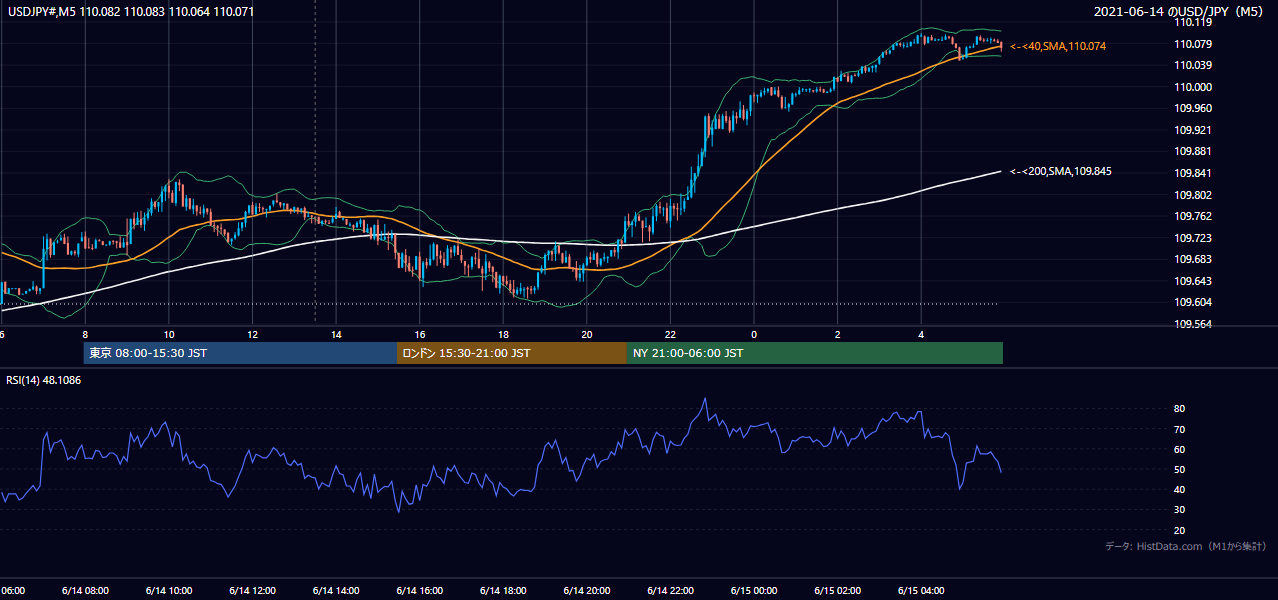Click hour label 8 under the price chart
Screen dimensions: 1278x600
pyautogui.click(x=85, y=335)
